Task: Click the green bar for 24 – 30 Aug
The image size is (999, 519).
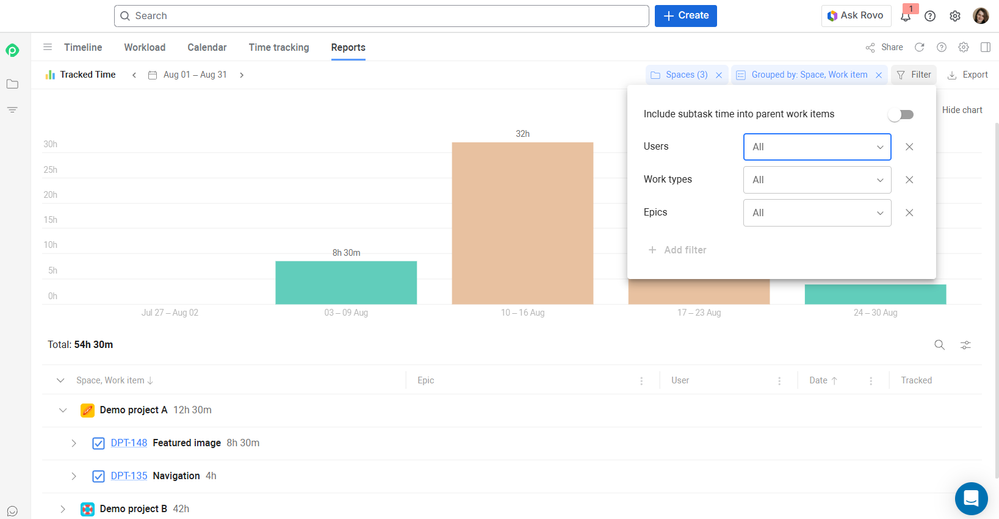Action: click(x=875, y=294)
